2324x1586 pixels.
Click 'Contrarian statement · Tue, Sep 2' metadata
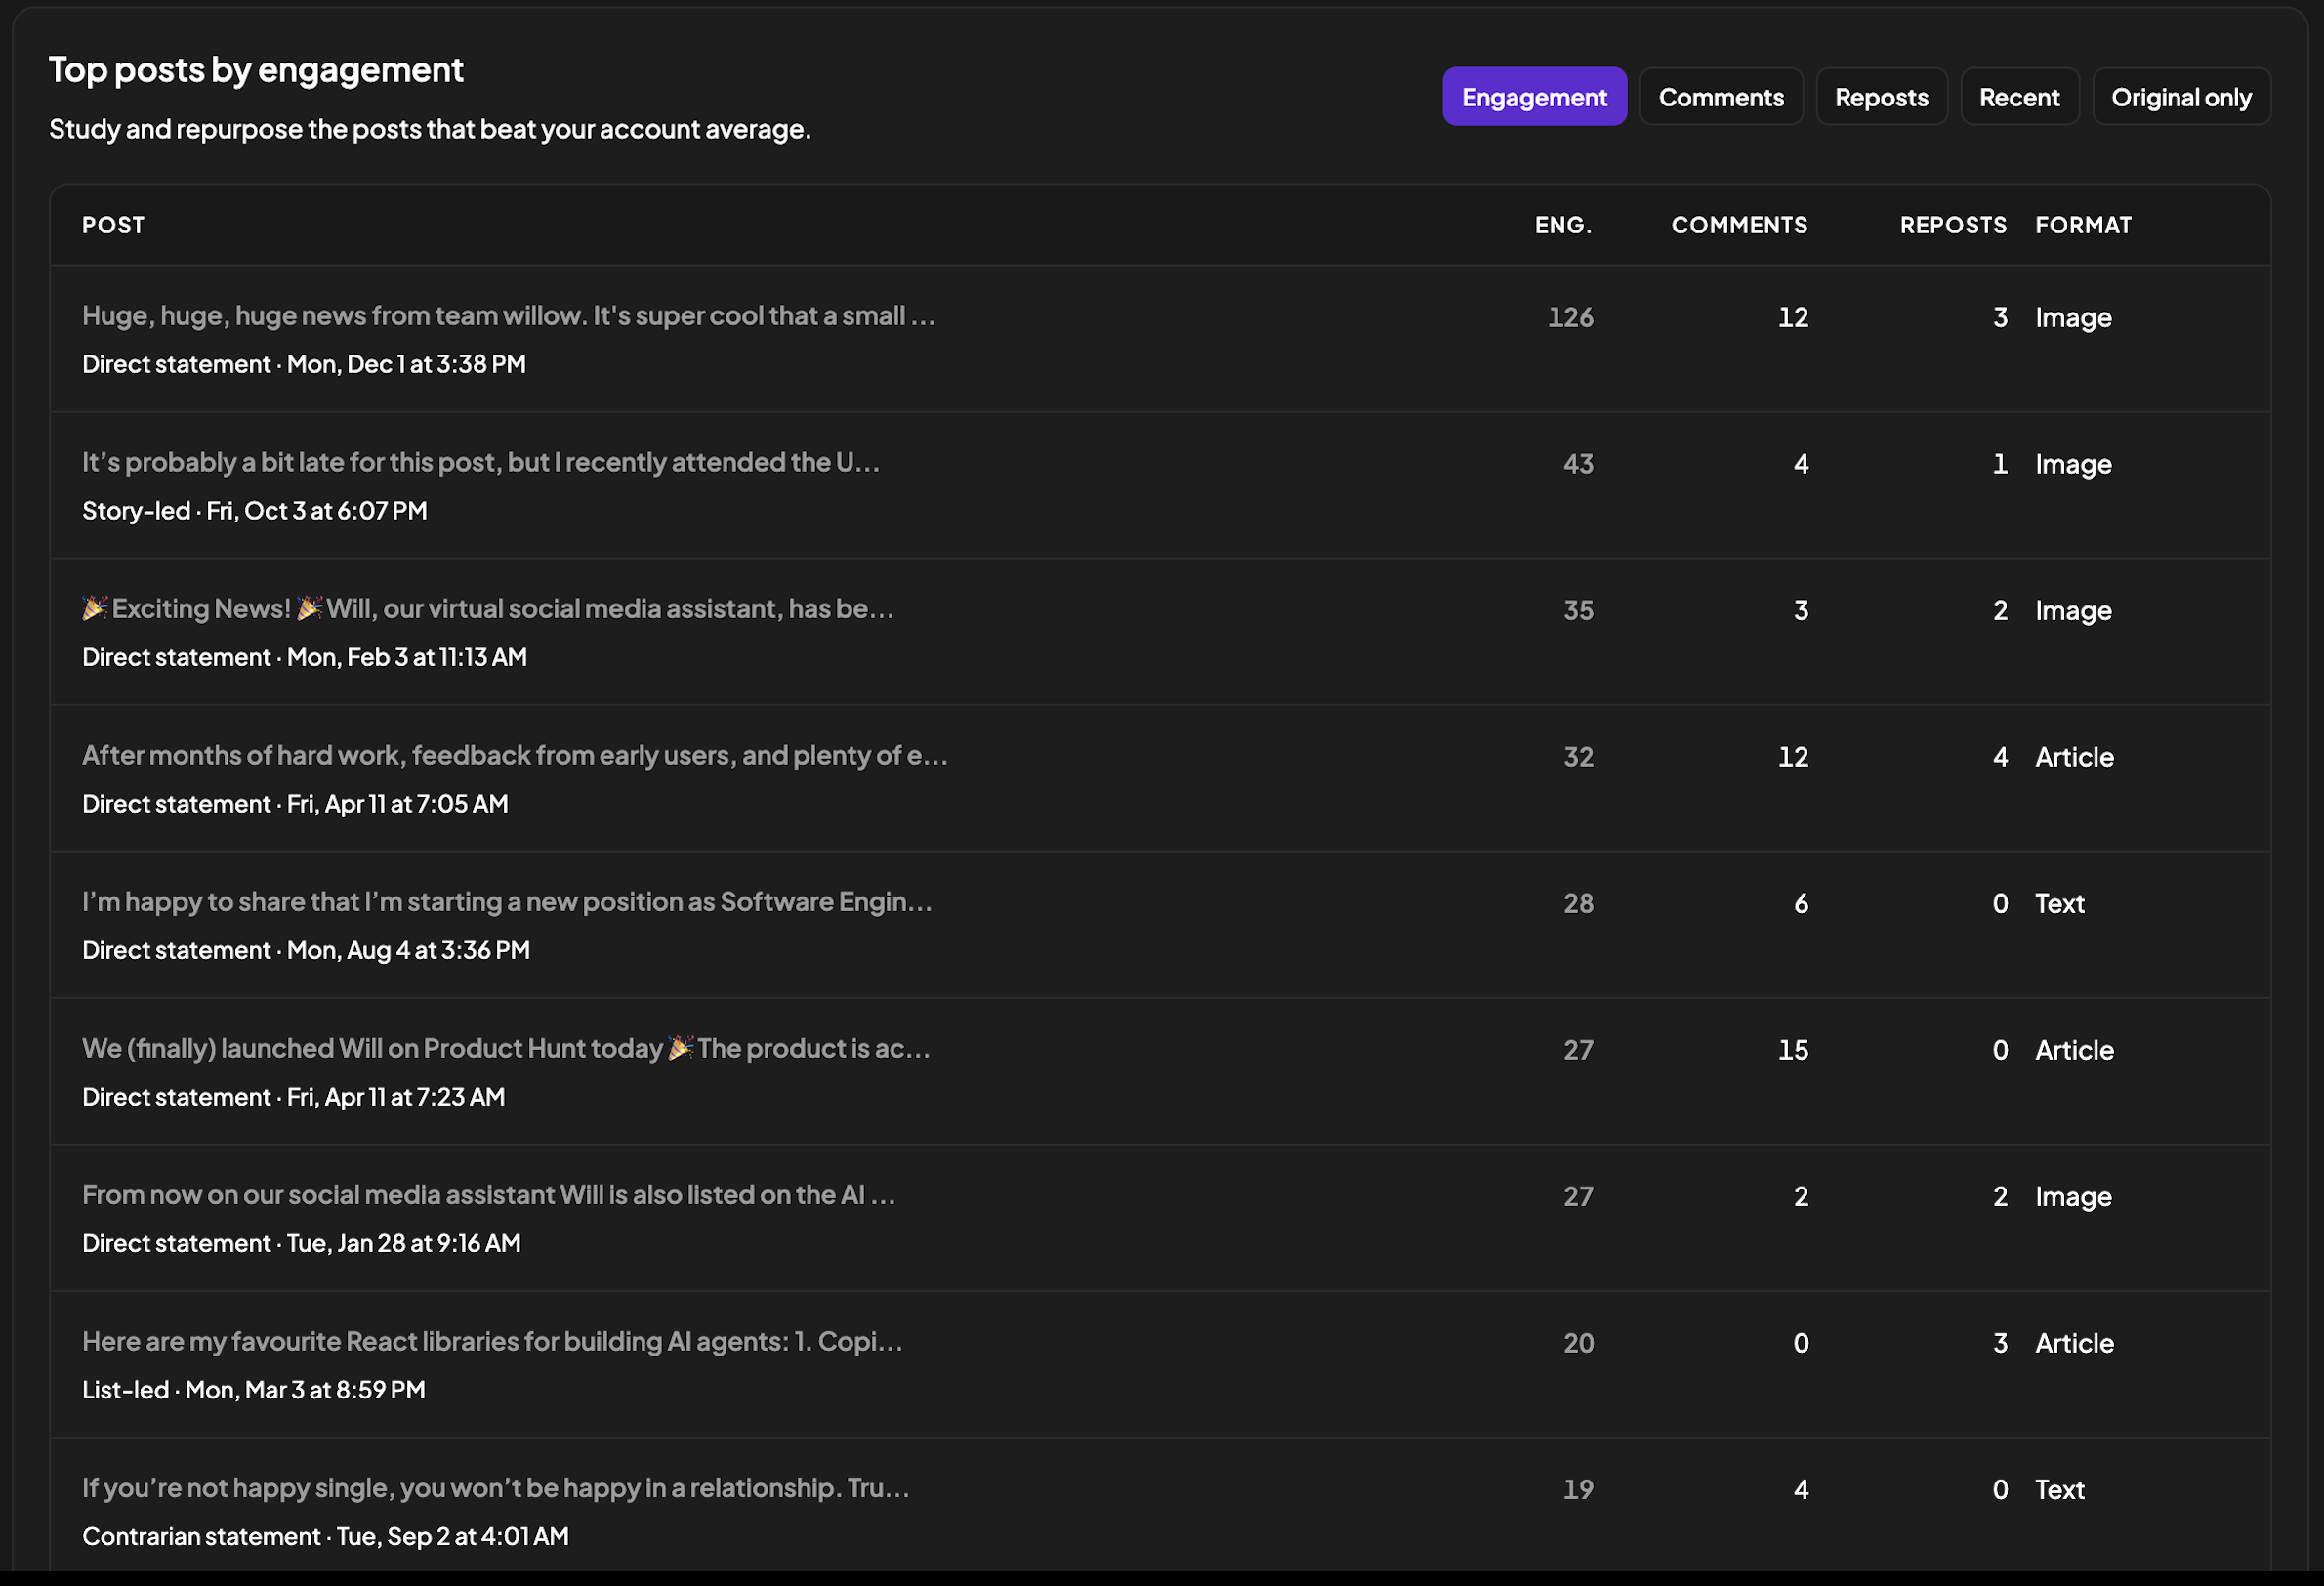[x=325, y=1536]
